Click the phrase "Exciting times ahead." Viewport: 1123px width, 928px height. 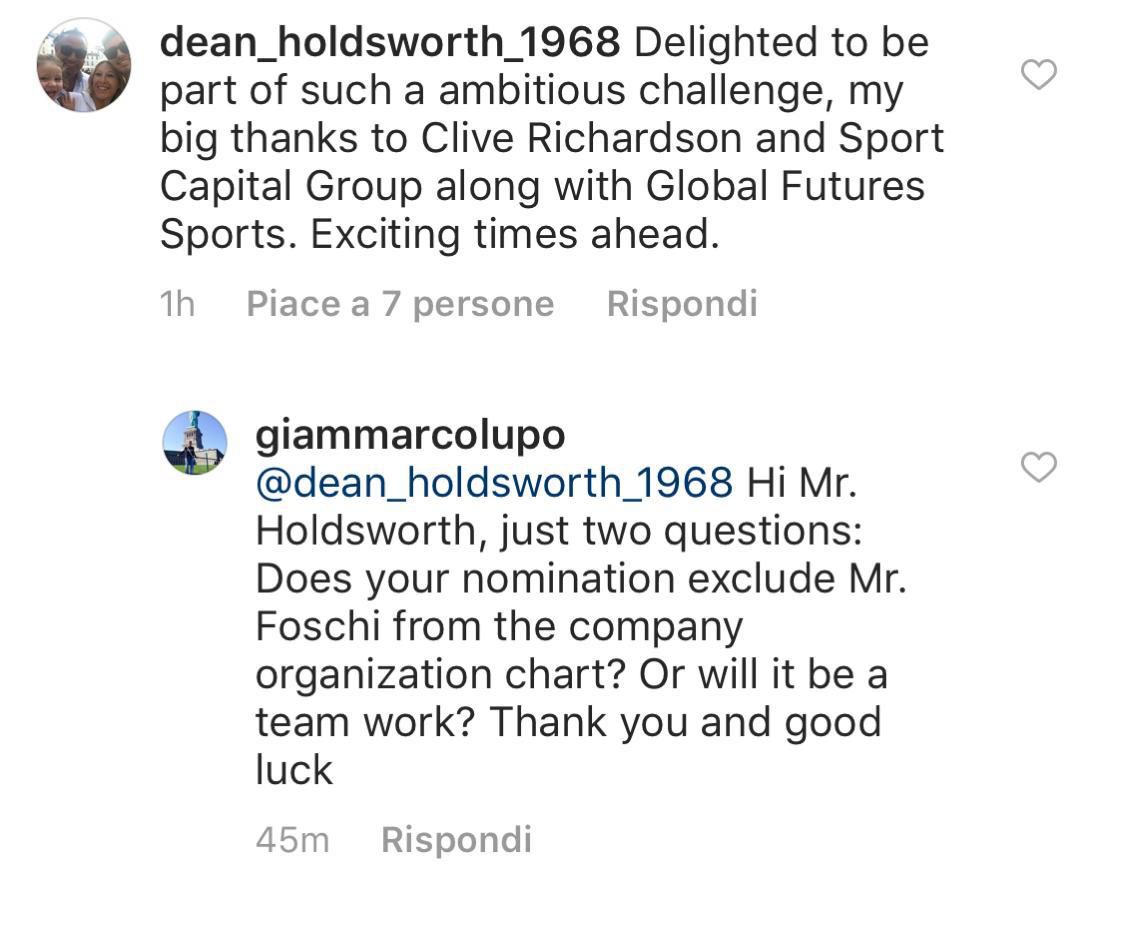coord(514,235)
